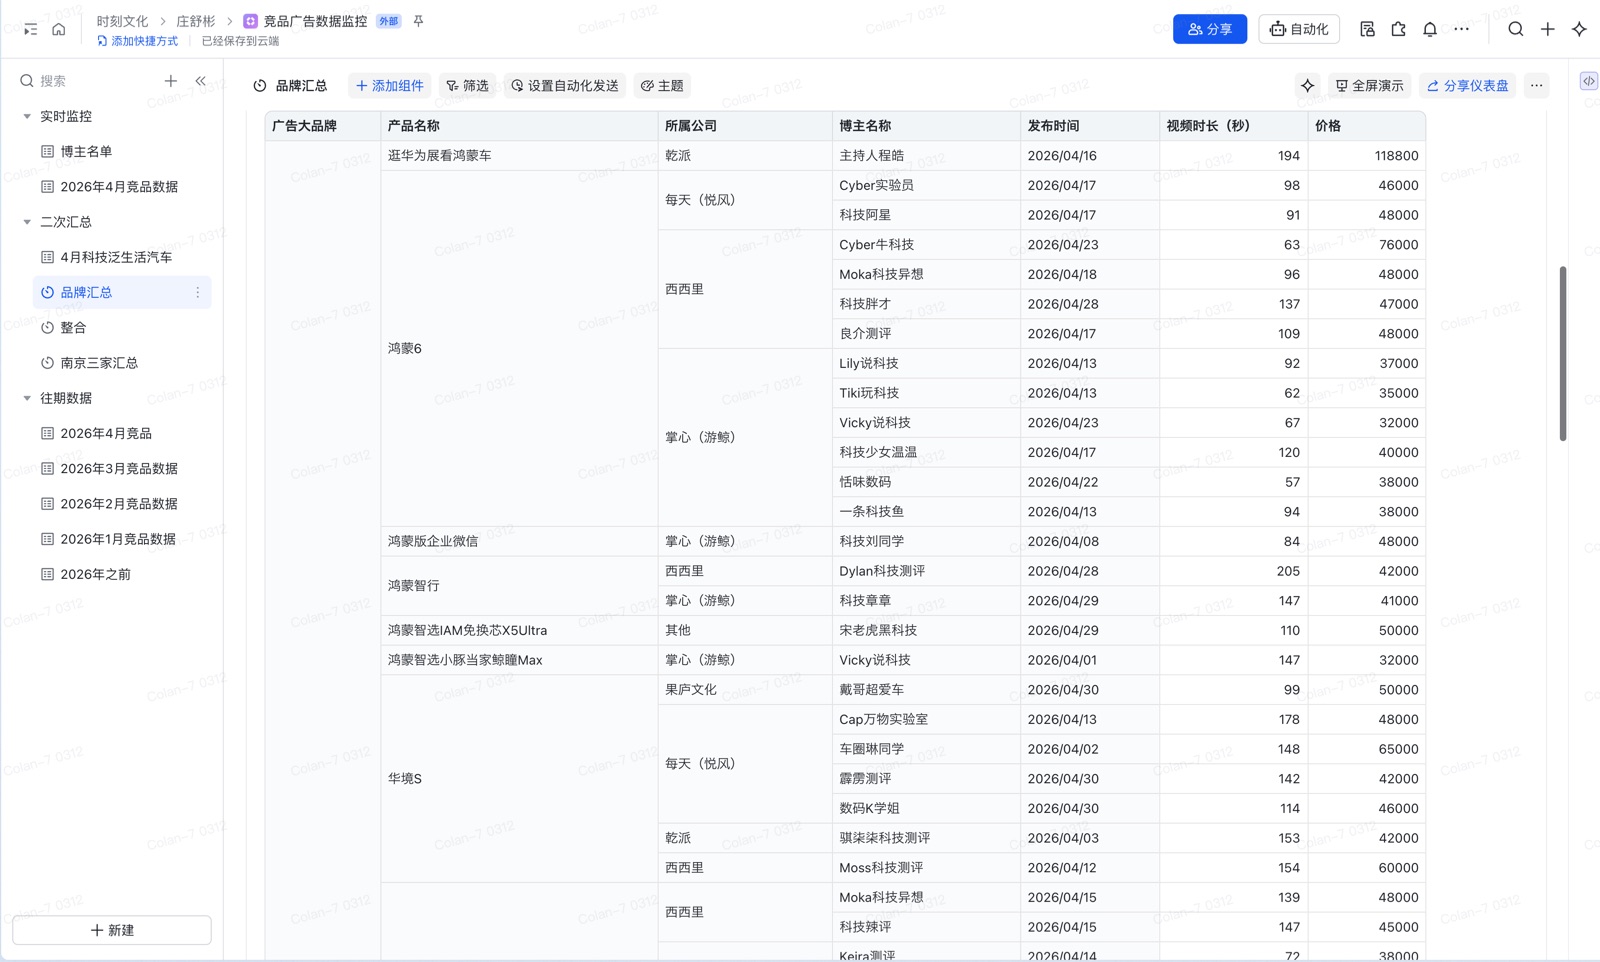Image resolution: width=1600 pixels, height=962 pixels.
Task: Click 添加组件 to add a component
Action: [390, 86]
